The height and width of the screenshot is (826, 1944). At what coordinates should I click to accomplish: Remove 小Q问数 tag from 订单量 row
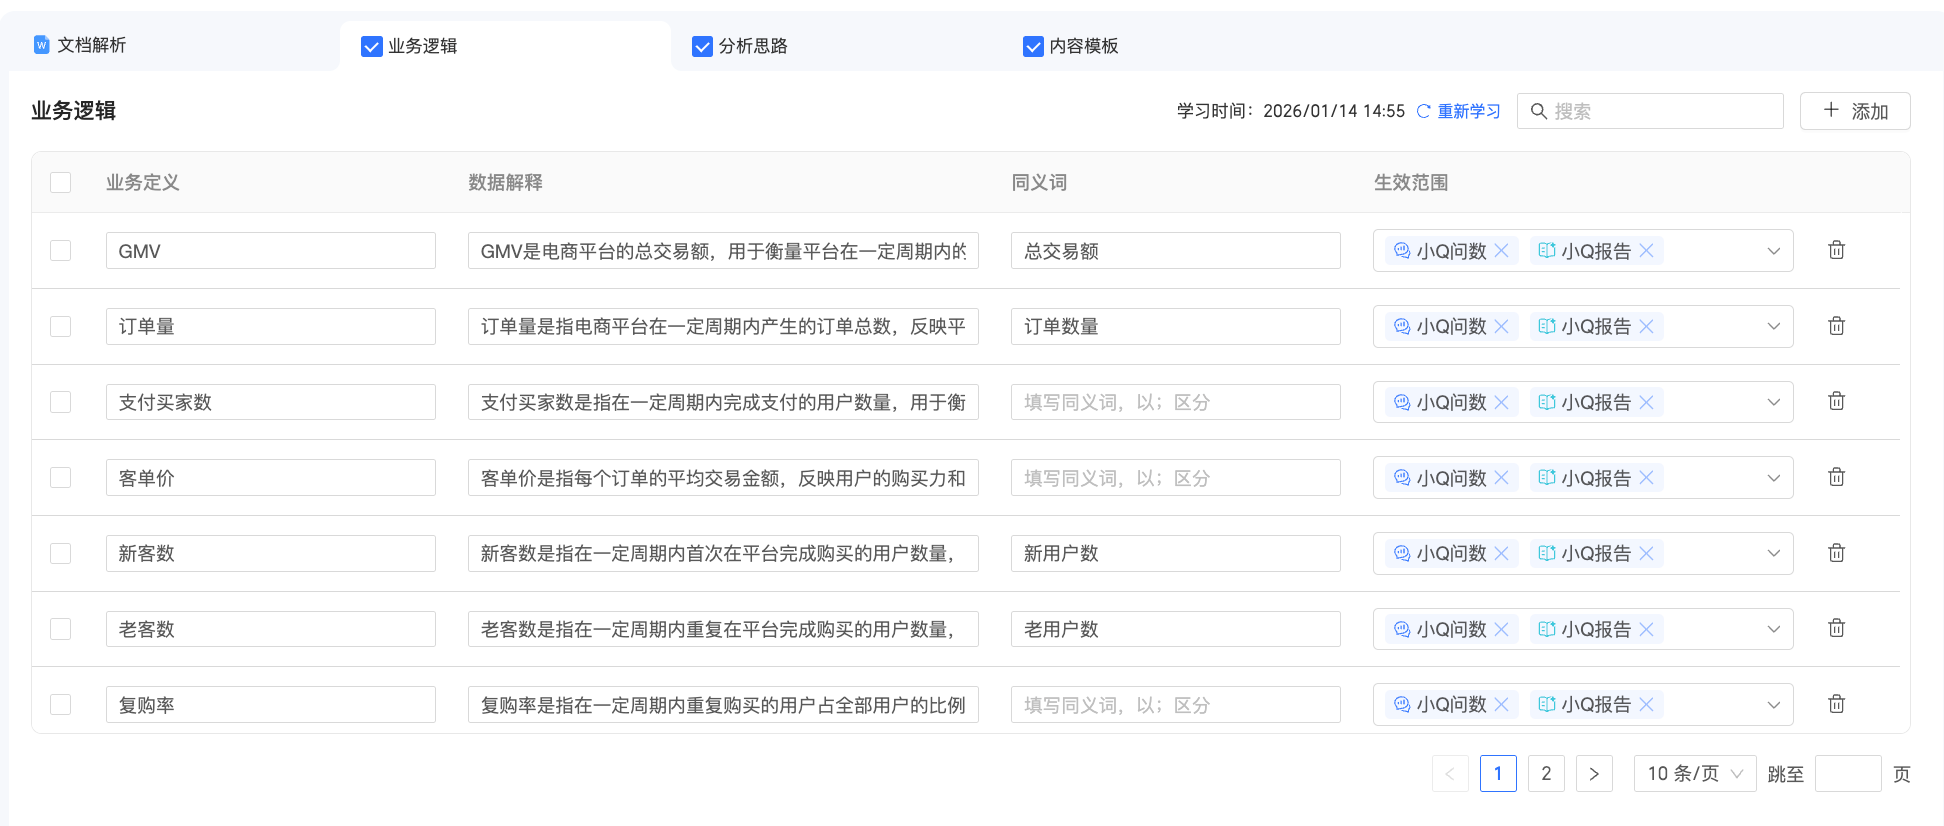pos(1501,326)
